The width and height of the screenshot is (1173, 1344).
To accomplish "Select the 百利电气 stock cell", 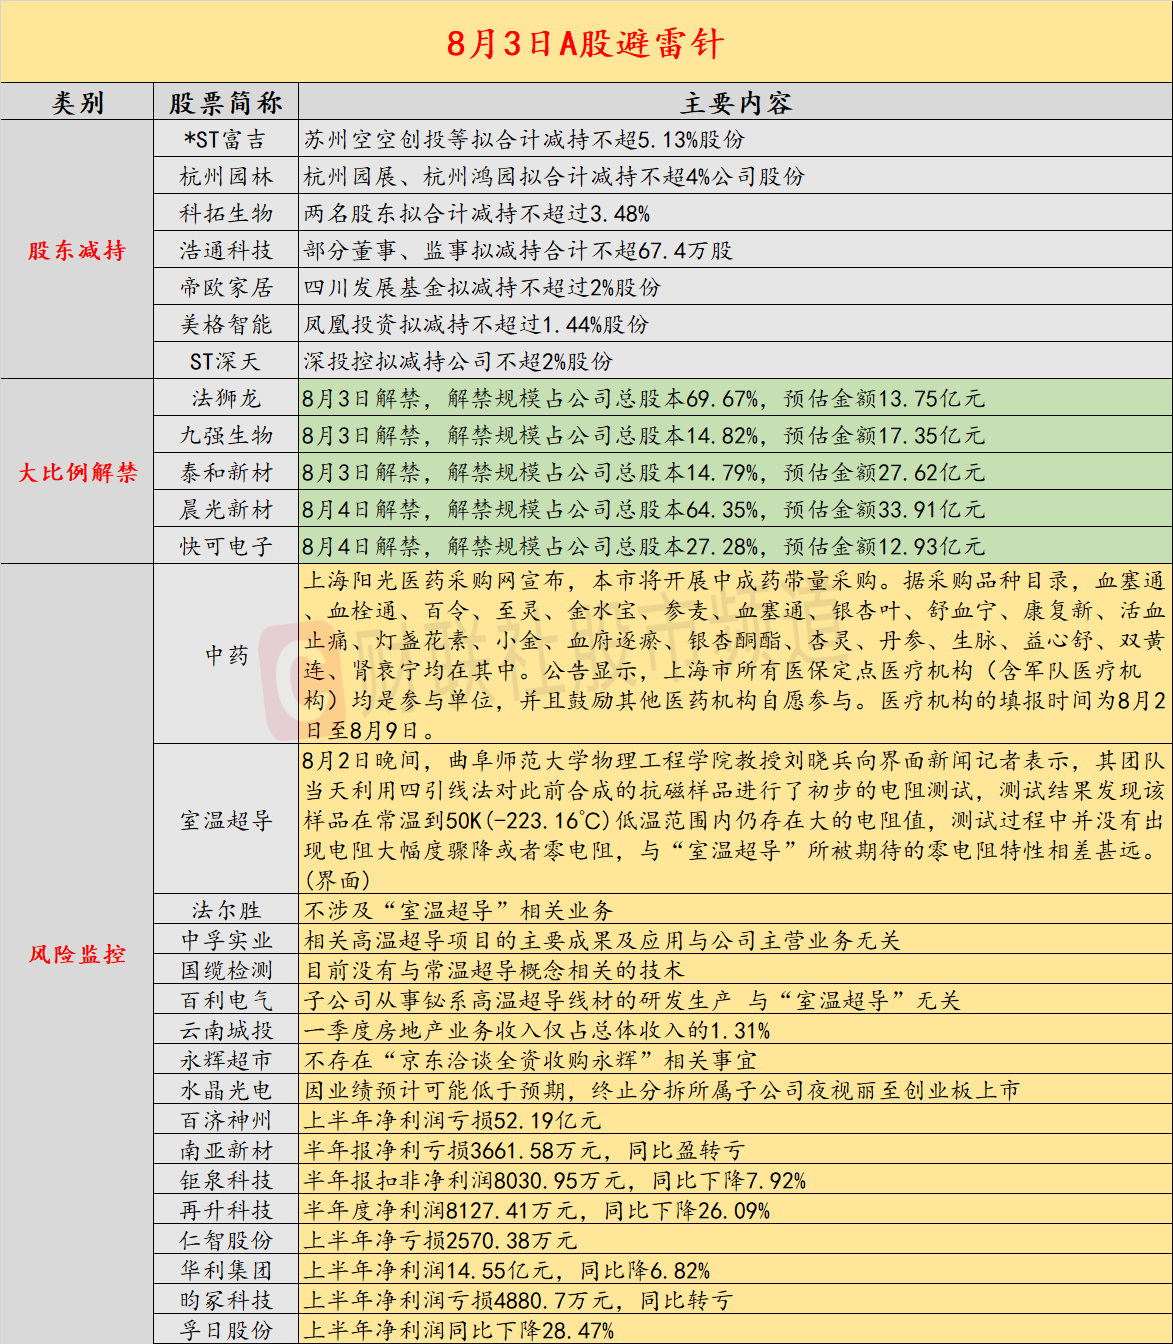I will point(226,1000).
